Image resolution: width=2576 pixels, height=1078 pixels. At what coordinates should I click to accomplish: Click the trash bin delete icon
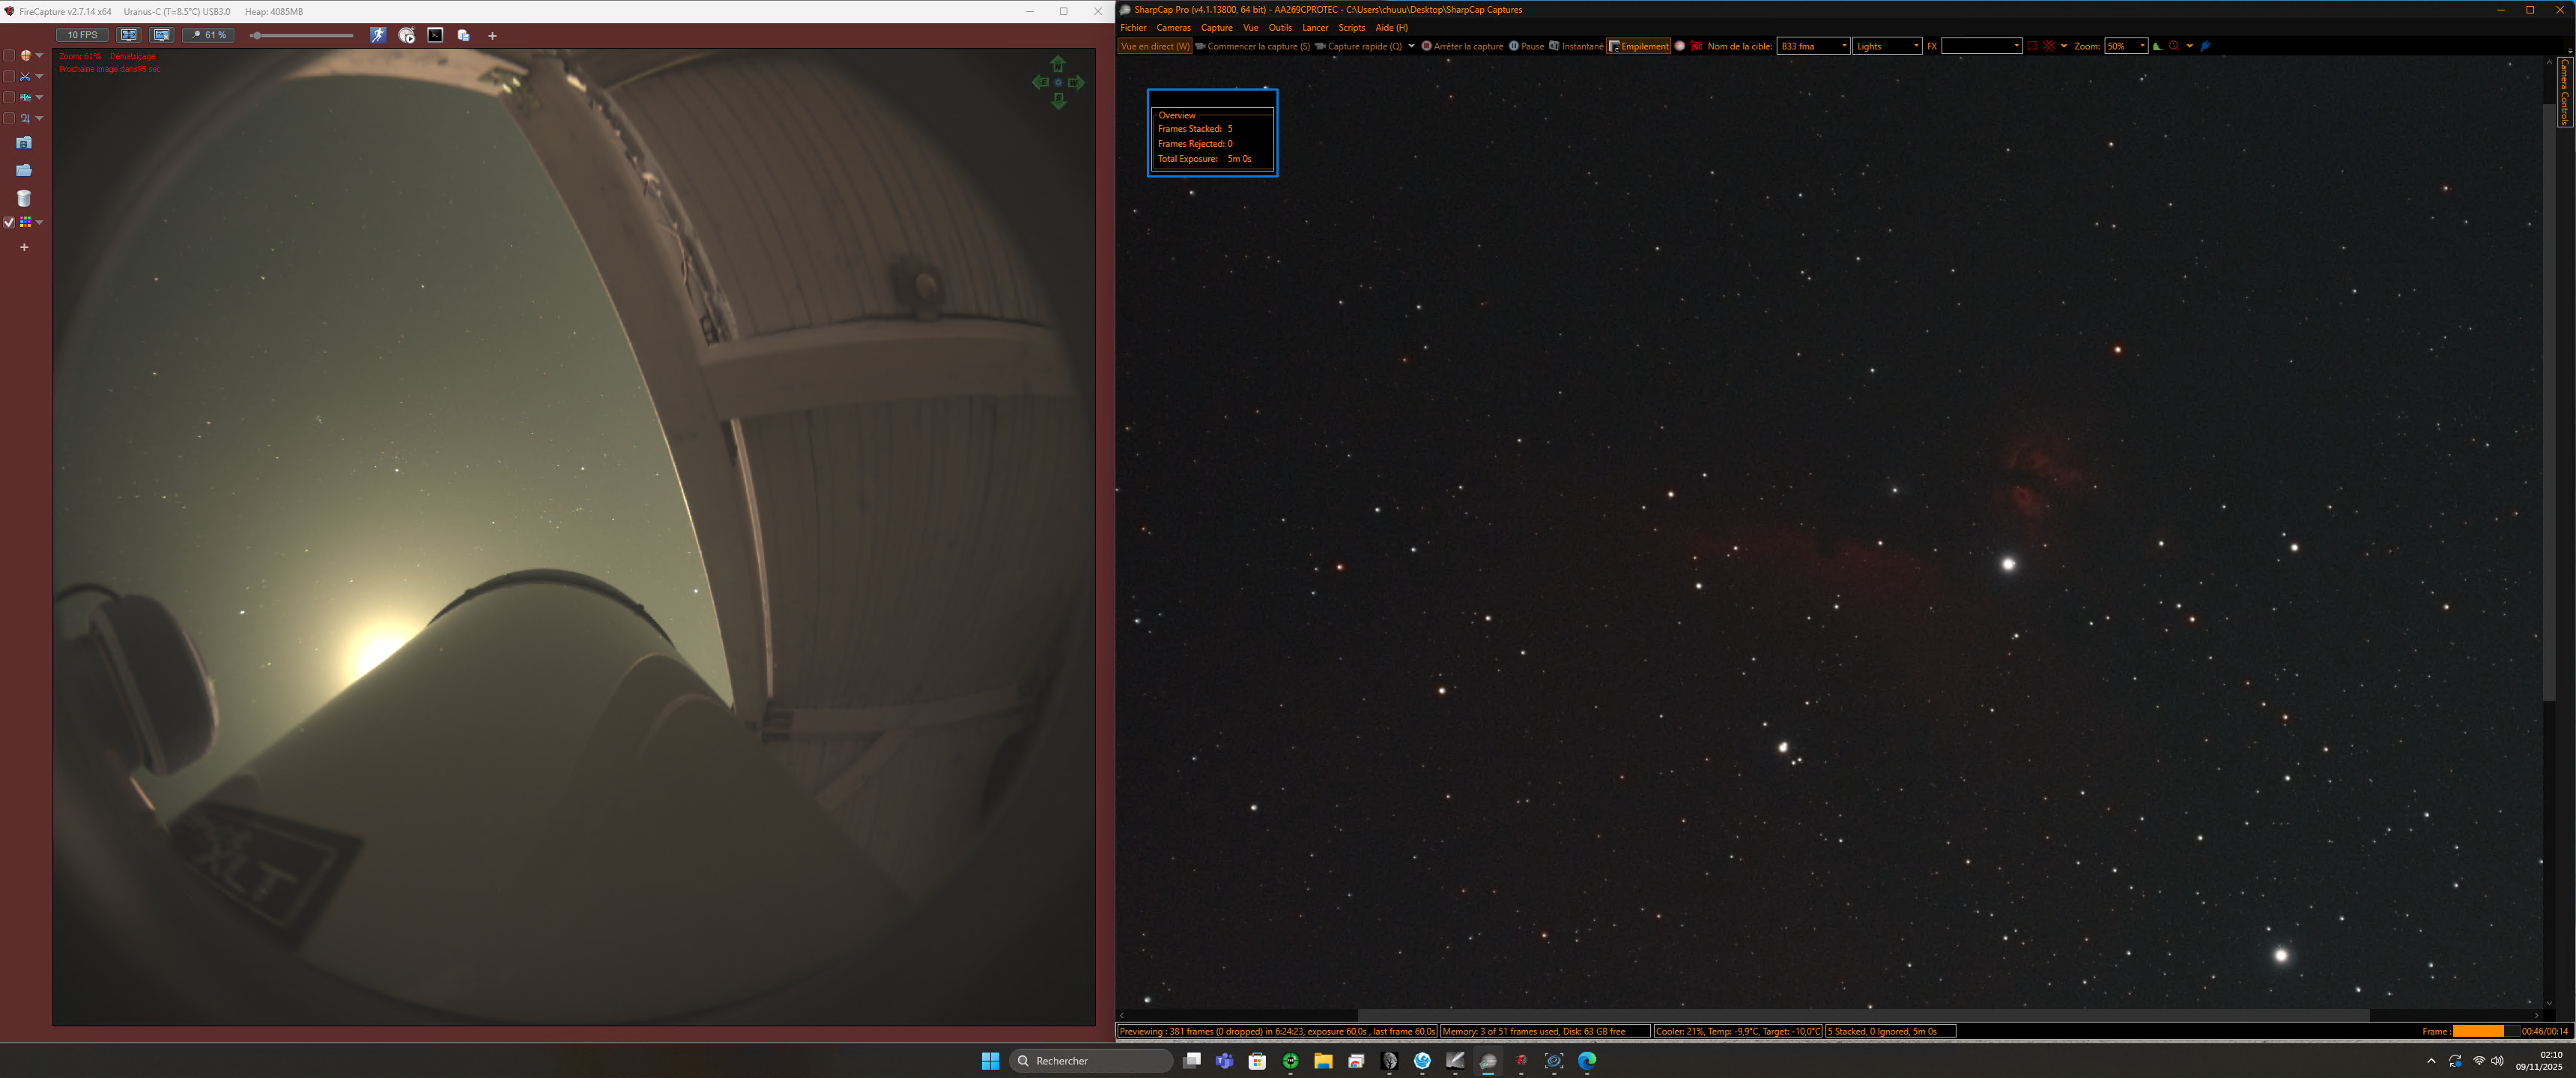24,198
